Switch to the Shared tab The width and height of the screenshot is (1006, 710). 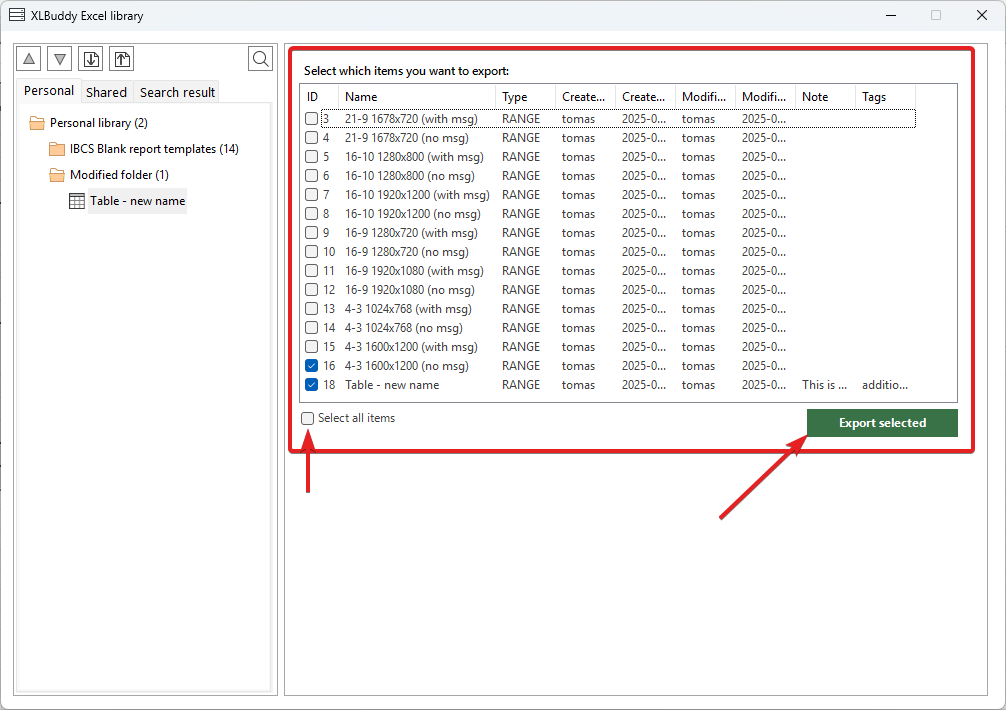coord(106,92)
